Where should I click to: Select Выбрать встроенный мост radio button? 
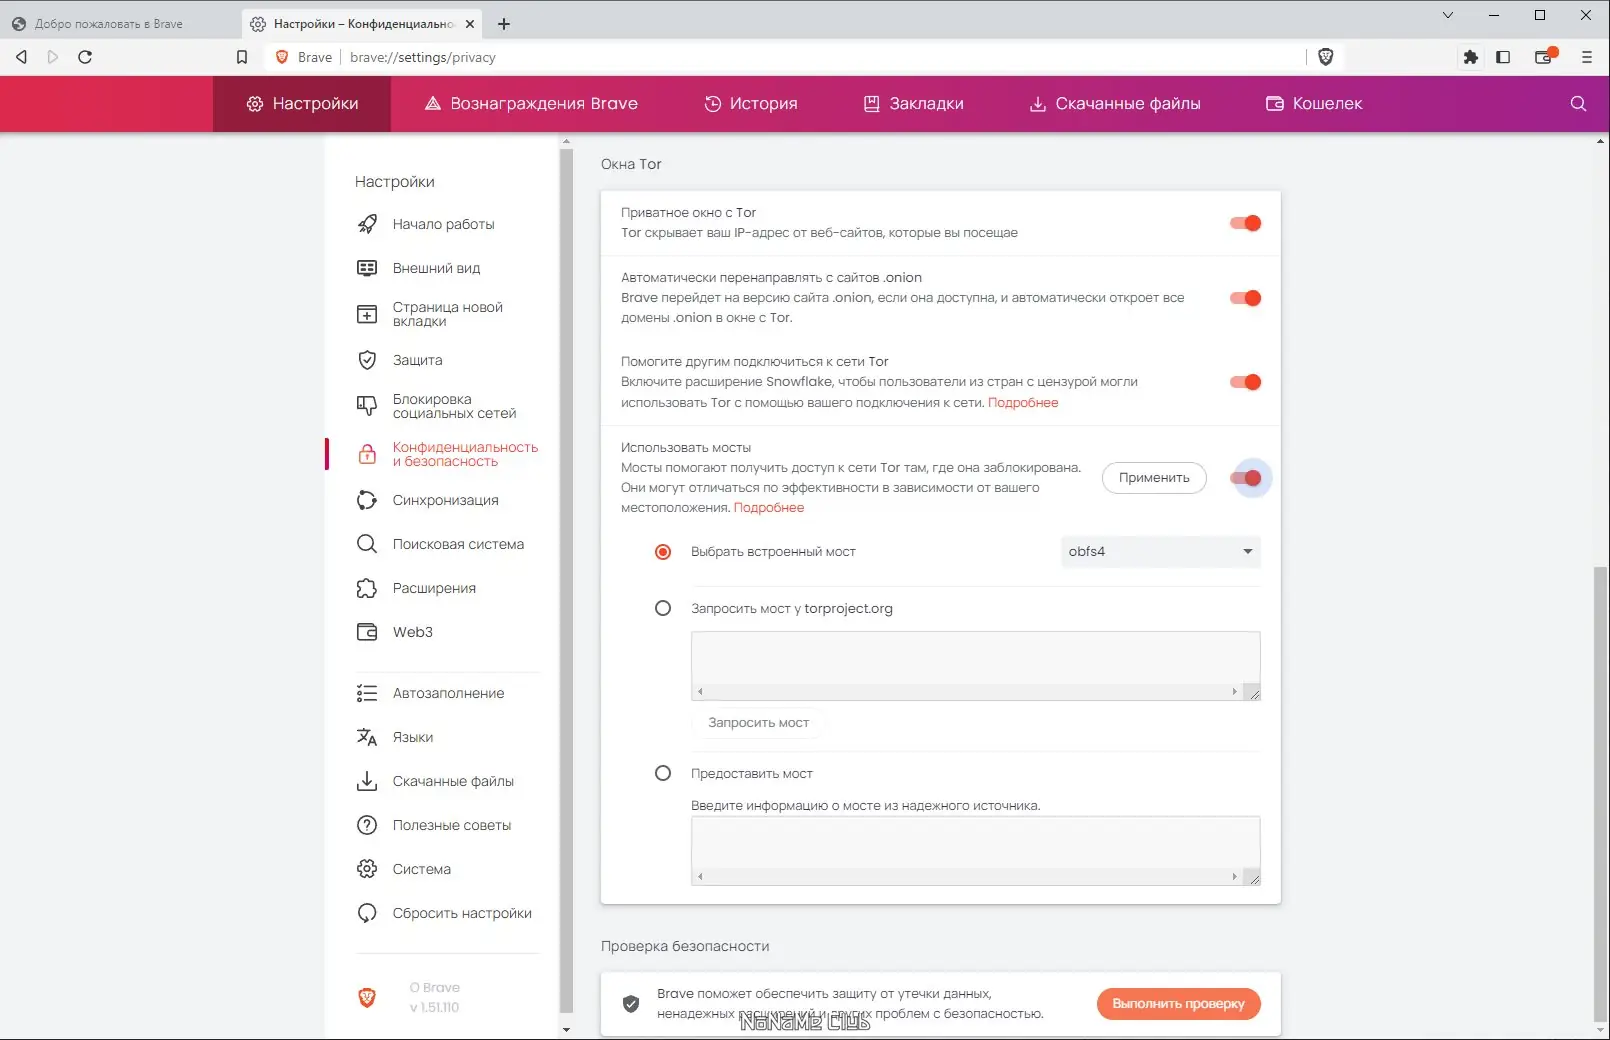point(663,552)
